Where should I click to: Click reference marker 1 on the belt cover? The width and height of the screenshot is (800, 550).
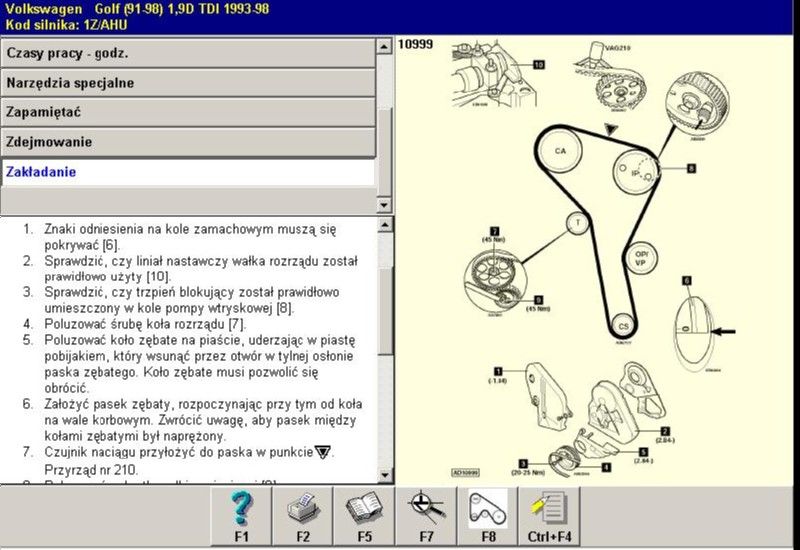click(498, 371)
